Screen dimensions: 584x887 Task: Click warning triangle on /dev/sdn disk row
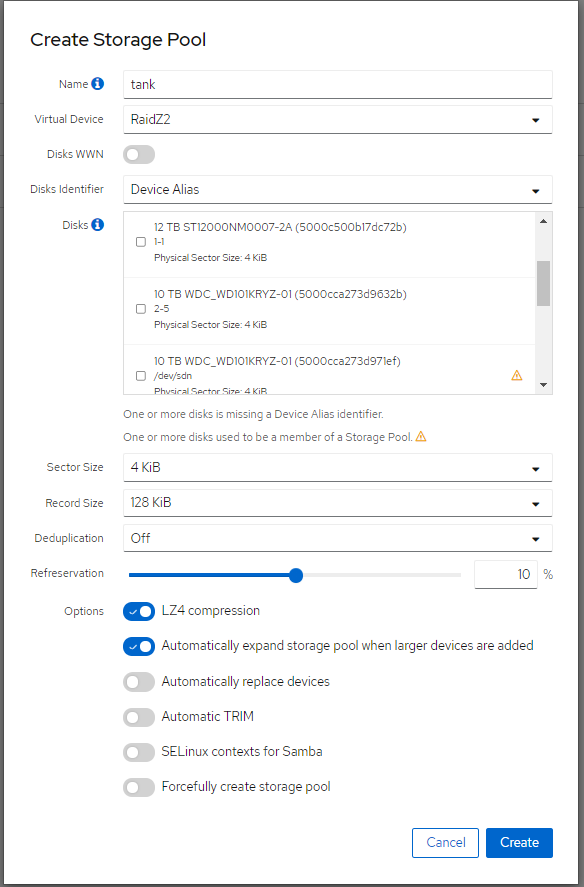click(517, 375)
